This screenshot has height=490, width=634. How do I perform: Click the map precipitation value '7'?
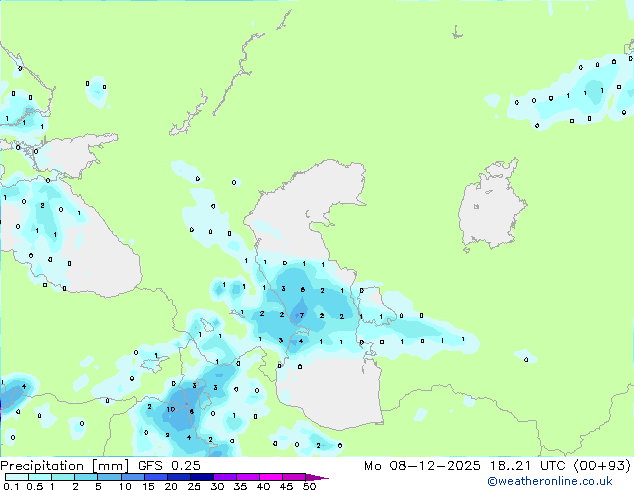(302, 315)
